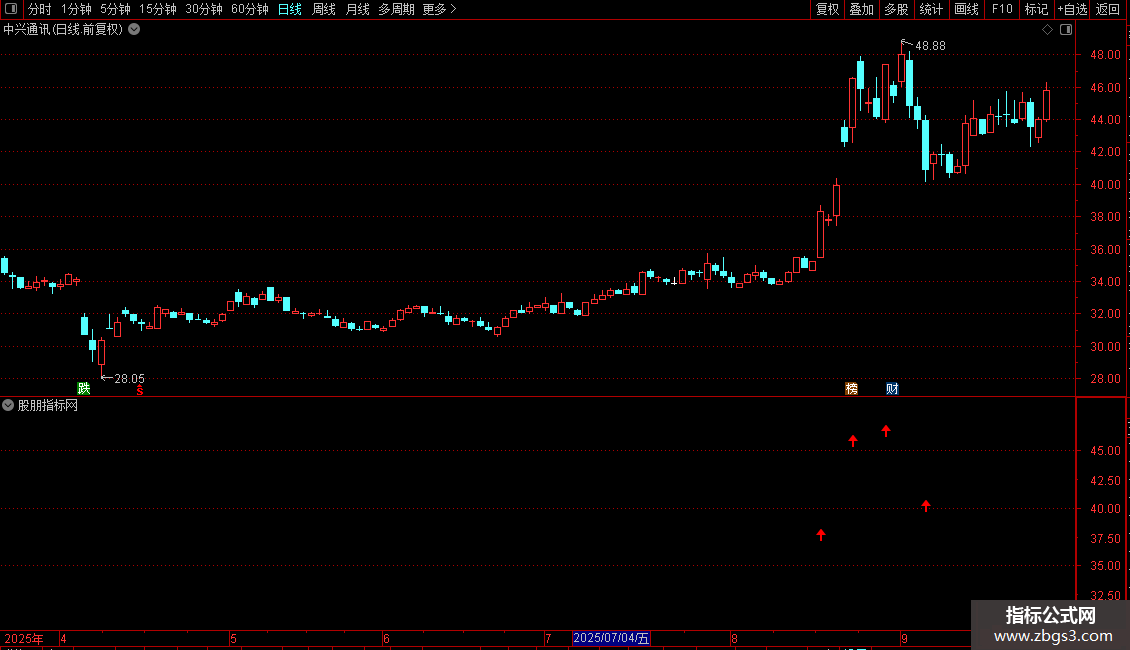
Task: Open F10 company information
Action: pyautogui.click(x=1002, y=9)
